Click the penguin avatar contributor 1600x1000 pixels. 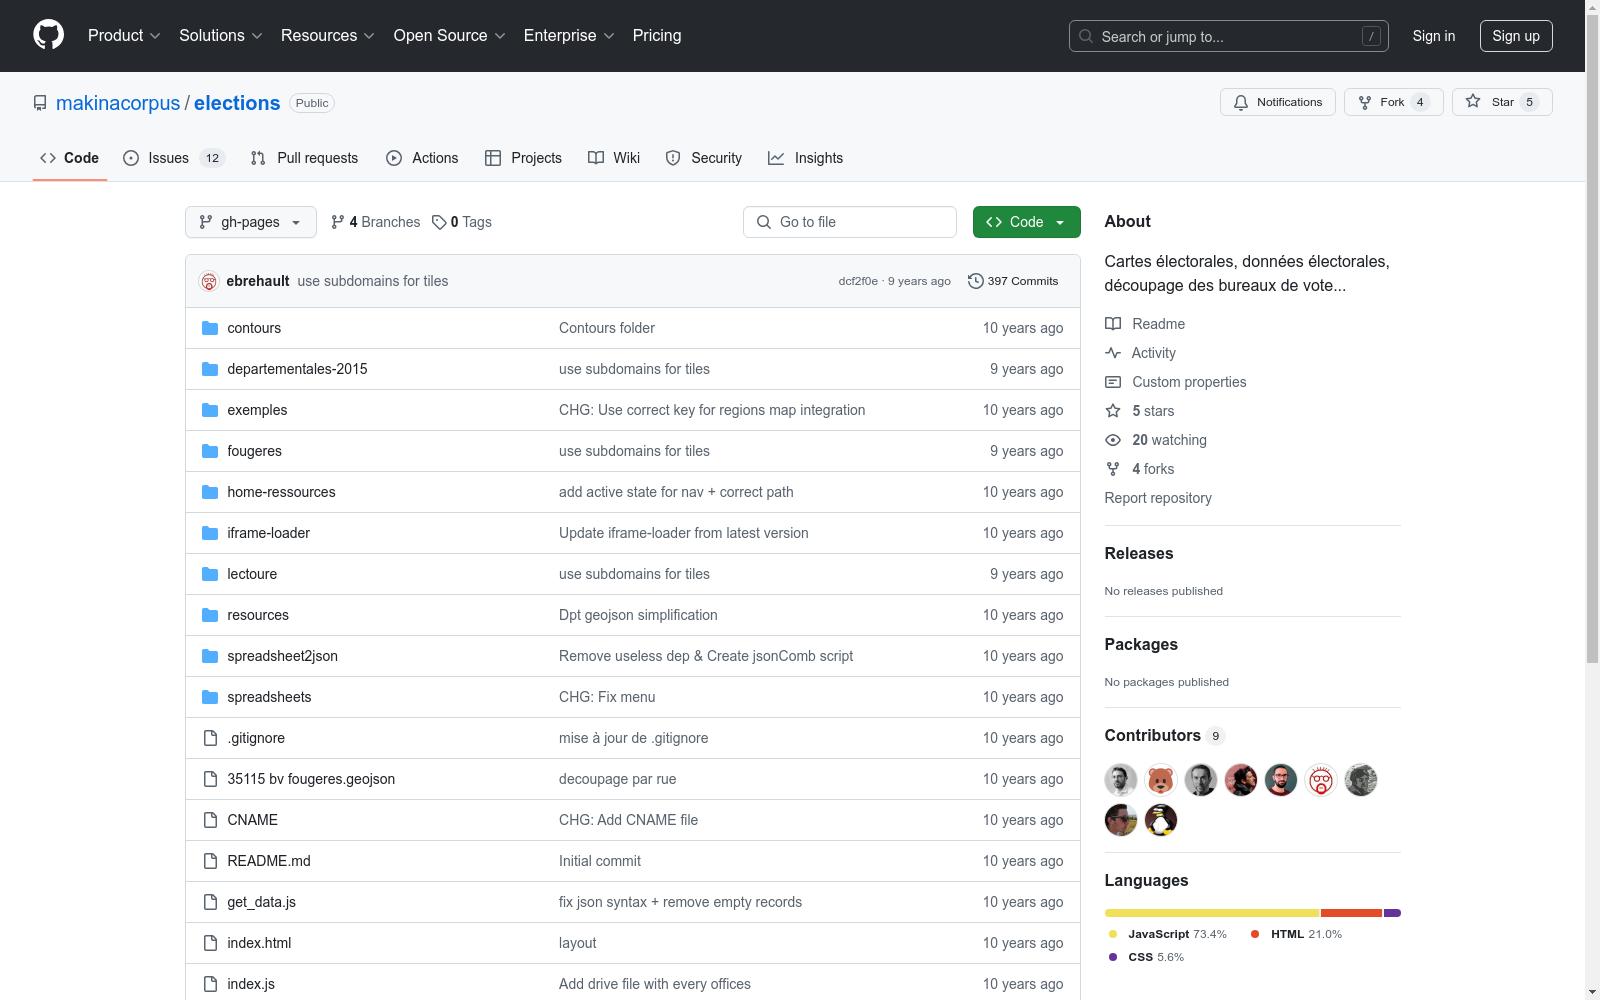[x=1161, y=820]
